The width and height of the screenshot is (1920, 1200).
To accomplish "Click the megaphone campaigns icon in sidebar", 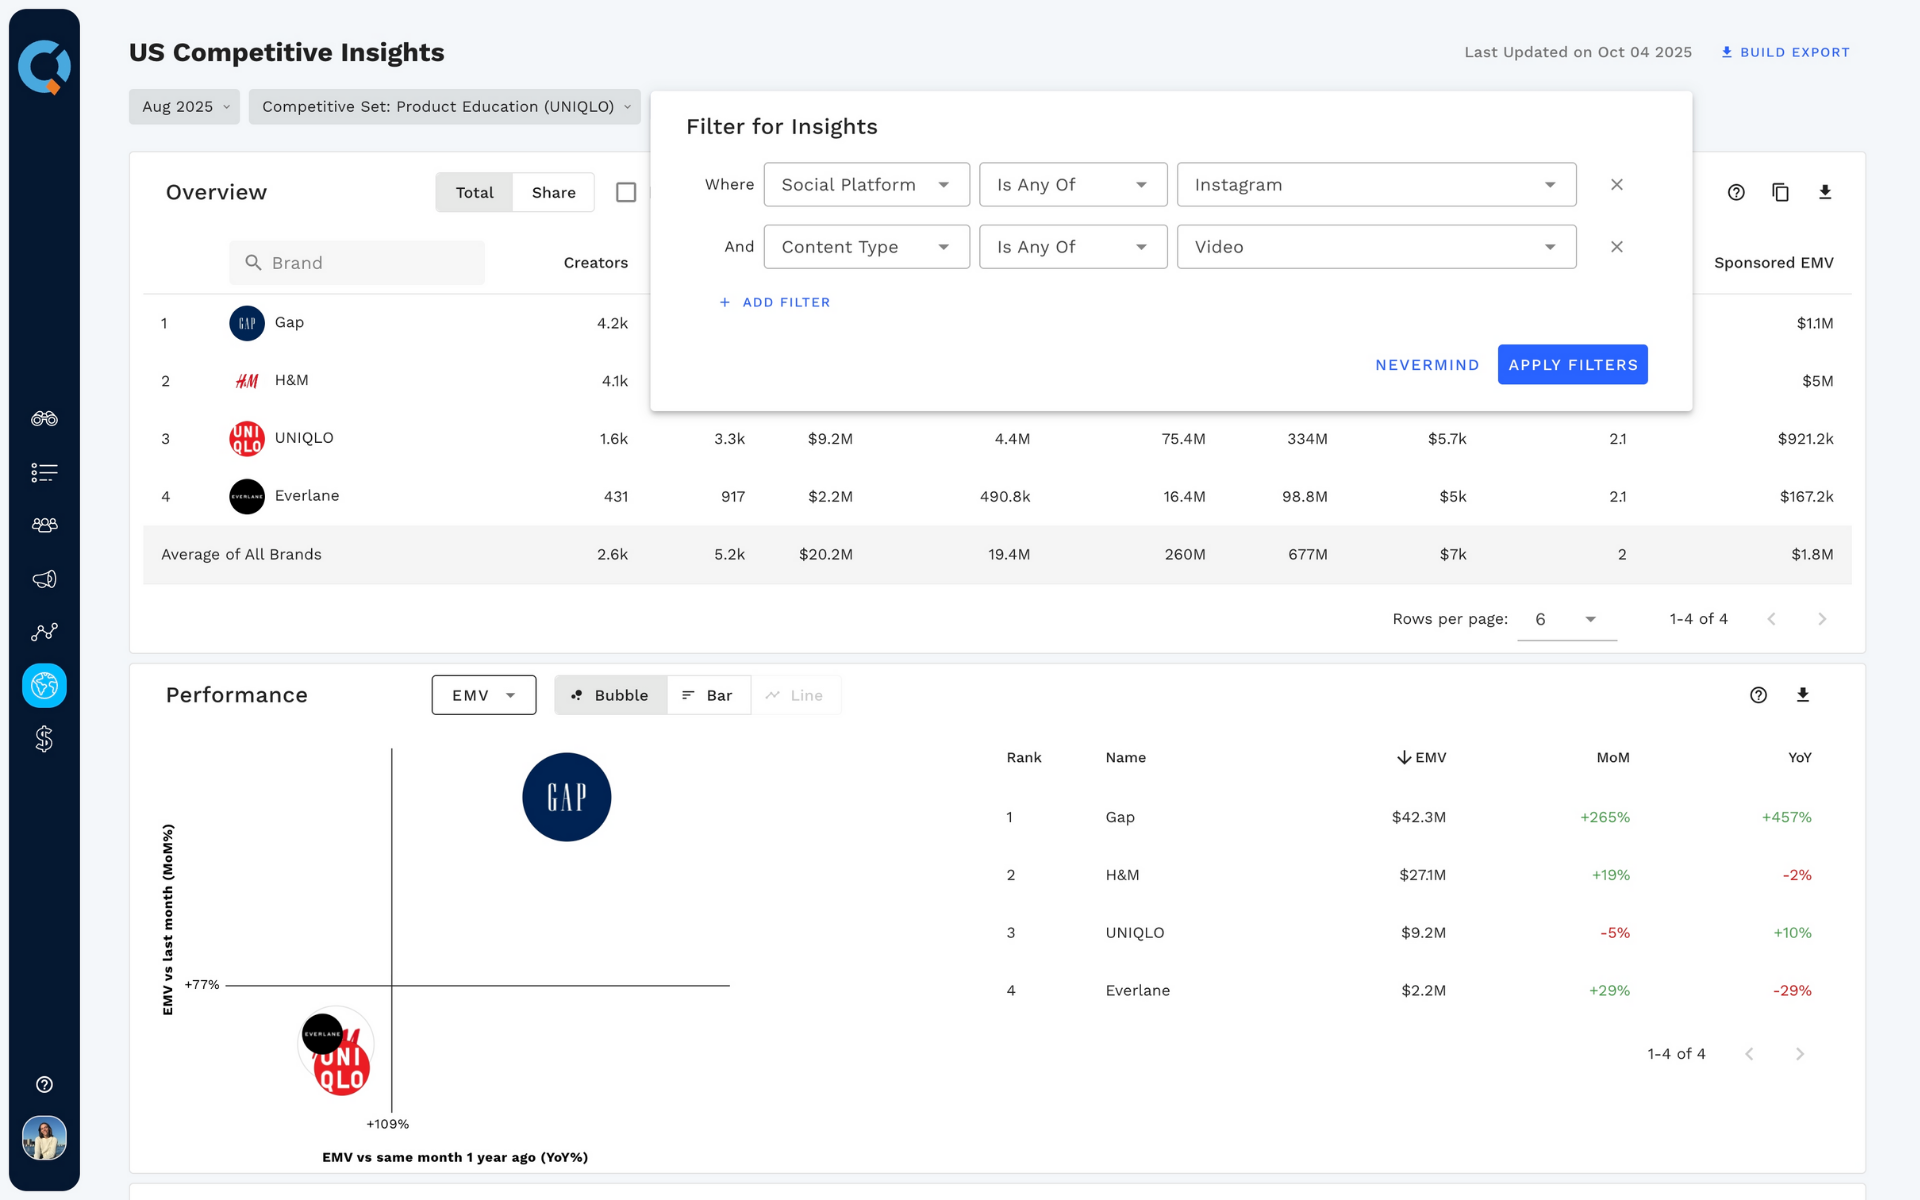I will click(44, 578).
